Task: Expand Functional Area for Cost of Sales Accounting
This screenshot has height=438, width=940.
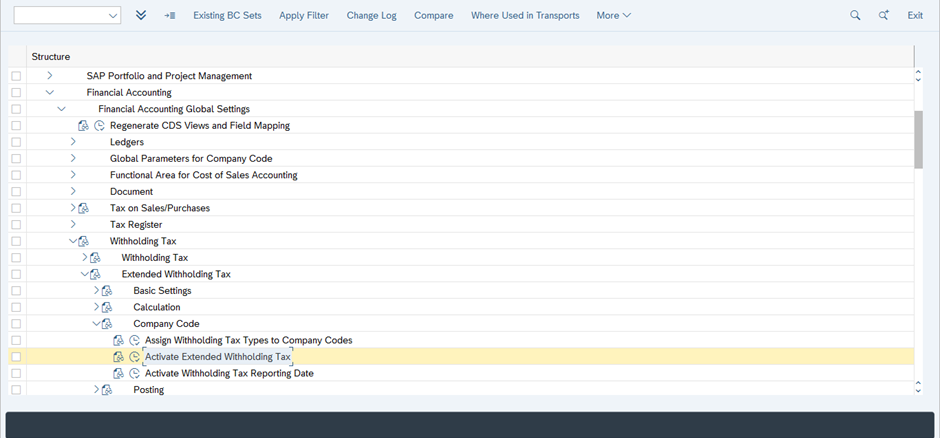Action: tap(73, 175)
